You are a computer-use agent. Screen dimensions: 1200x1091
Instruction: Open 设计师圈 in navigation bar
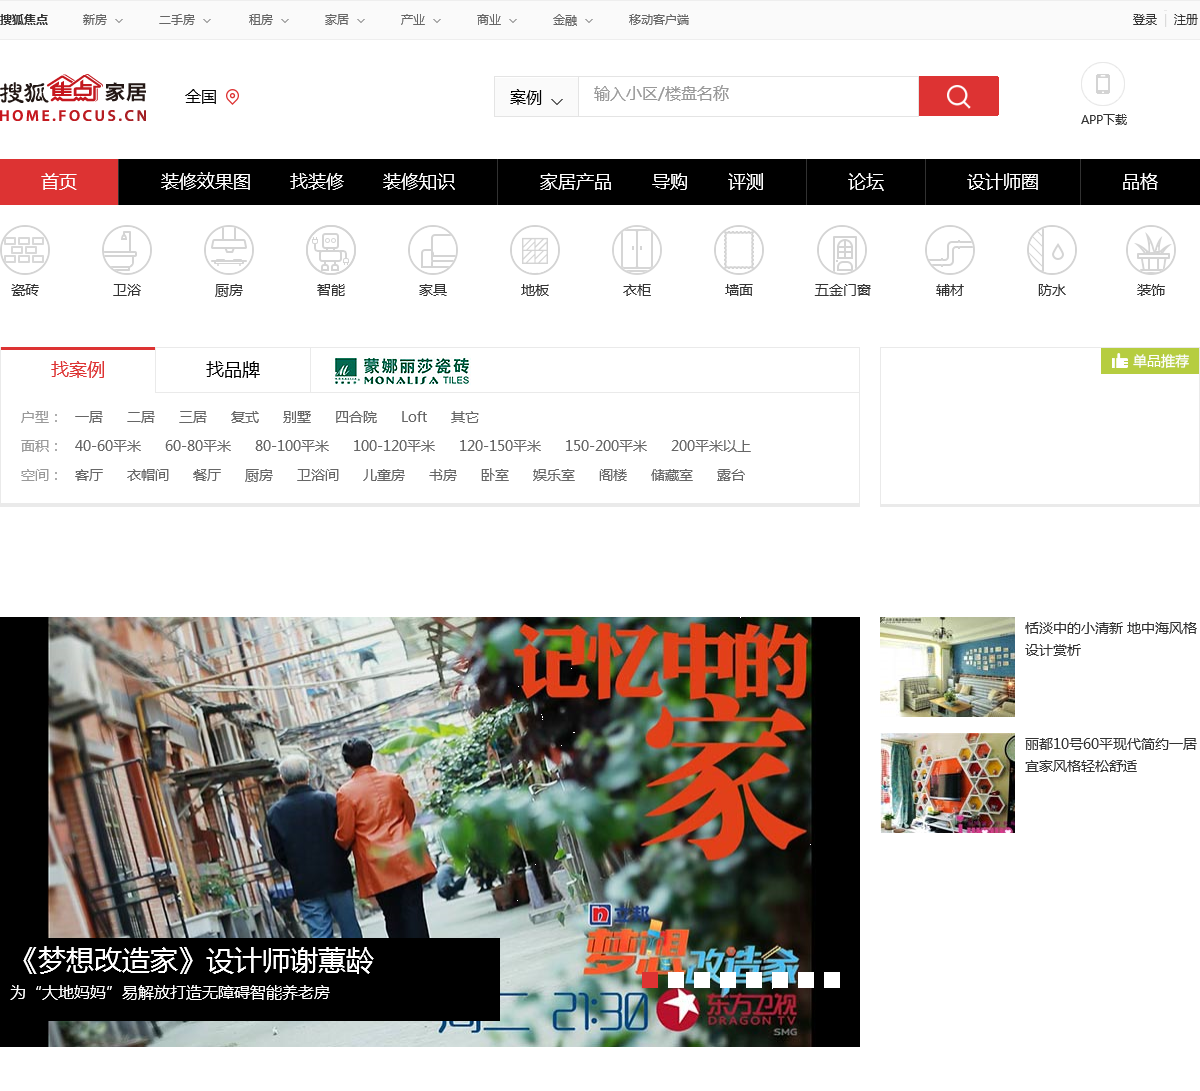(1003, 182)
